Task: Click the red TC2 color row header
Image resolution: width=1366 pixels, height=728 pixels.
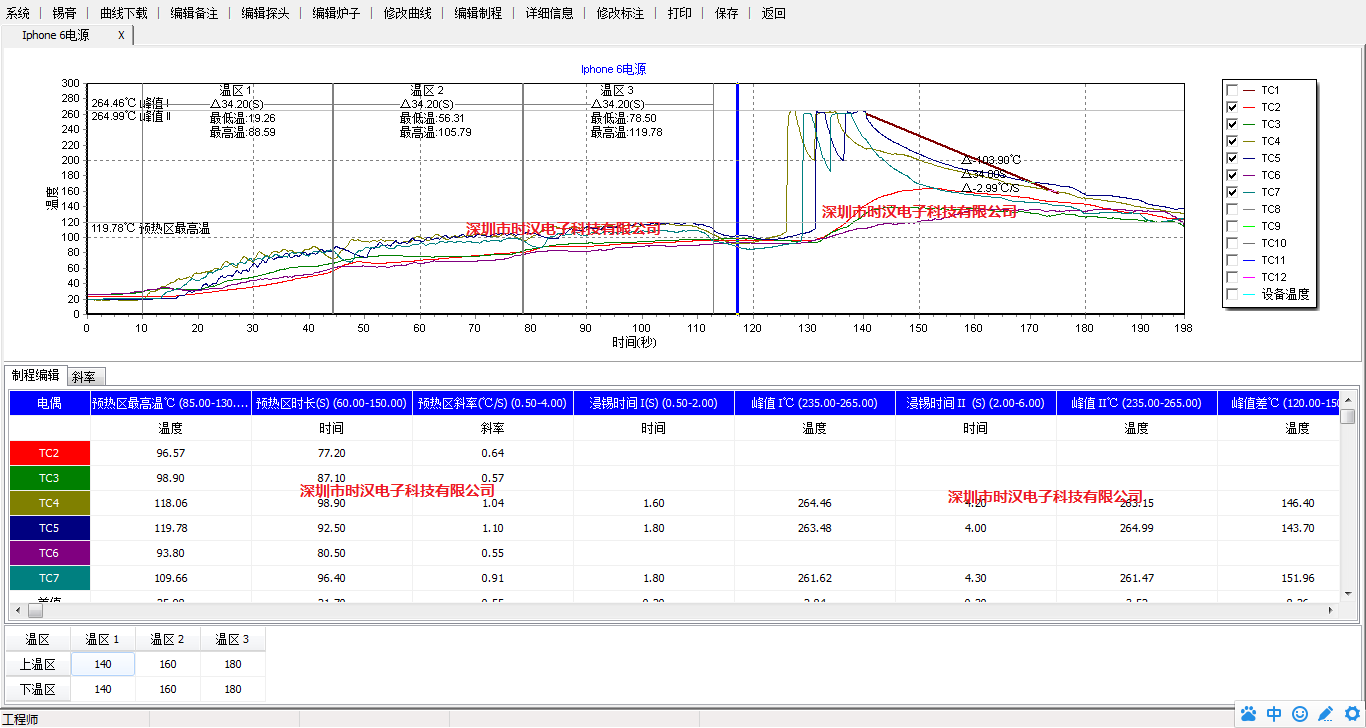Action: point(49,453)
